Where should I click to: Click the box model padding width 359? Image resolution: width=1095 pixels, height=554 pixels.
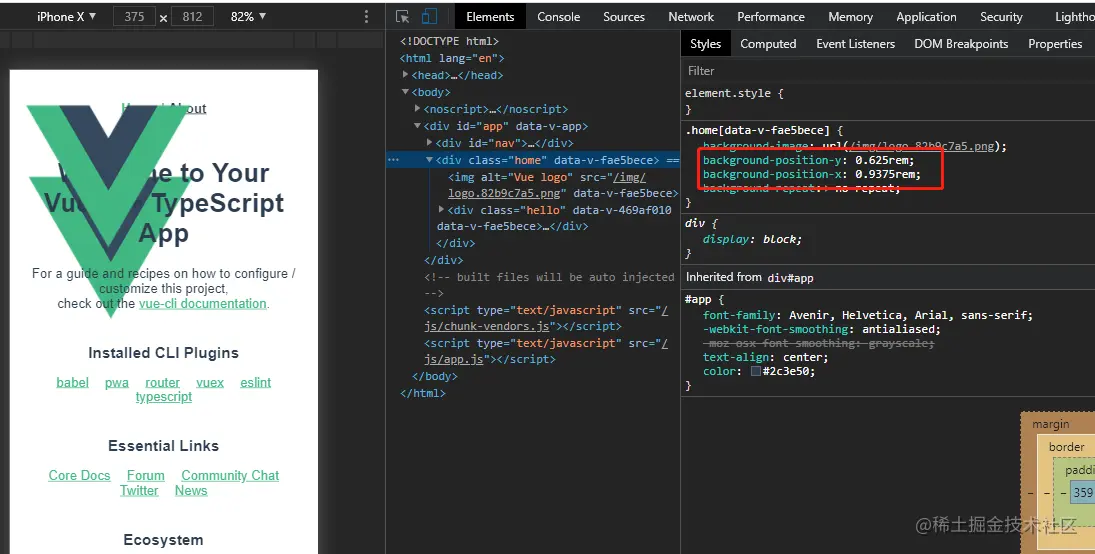[1082, 493]
